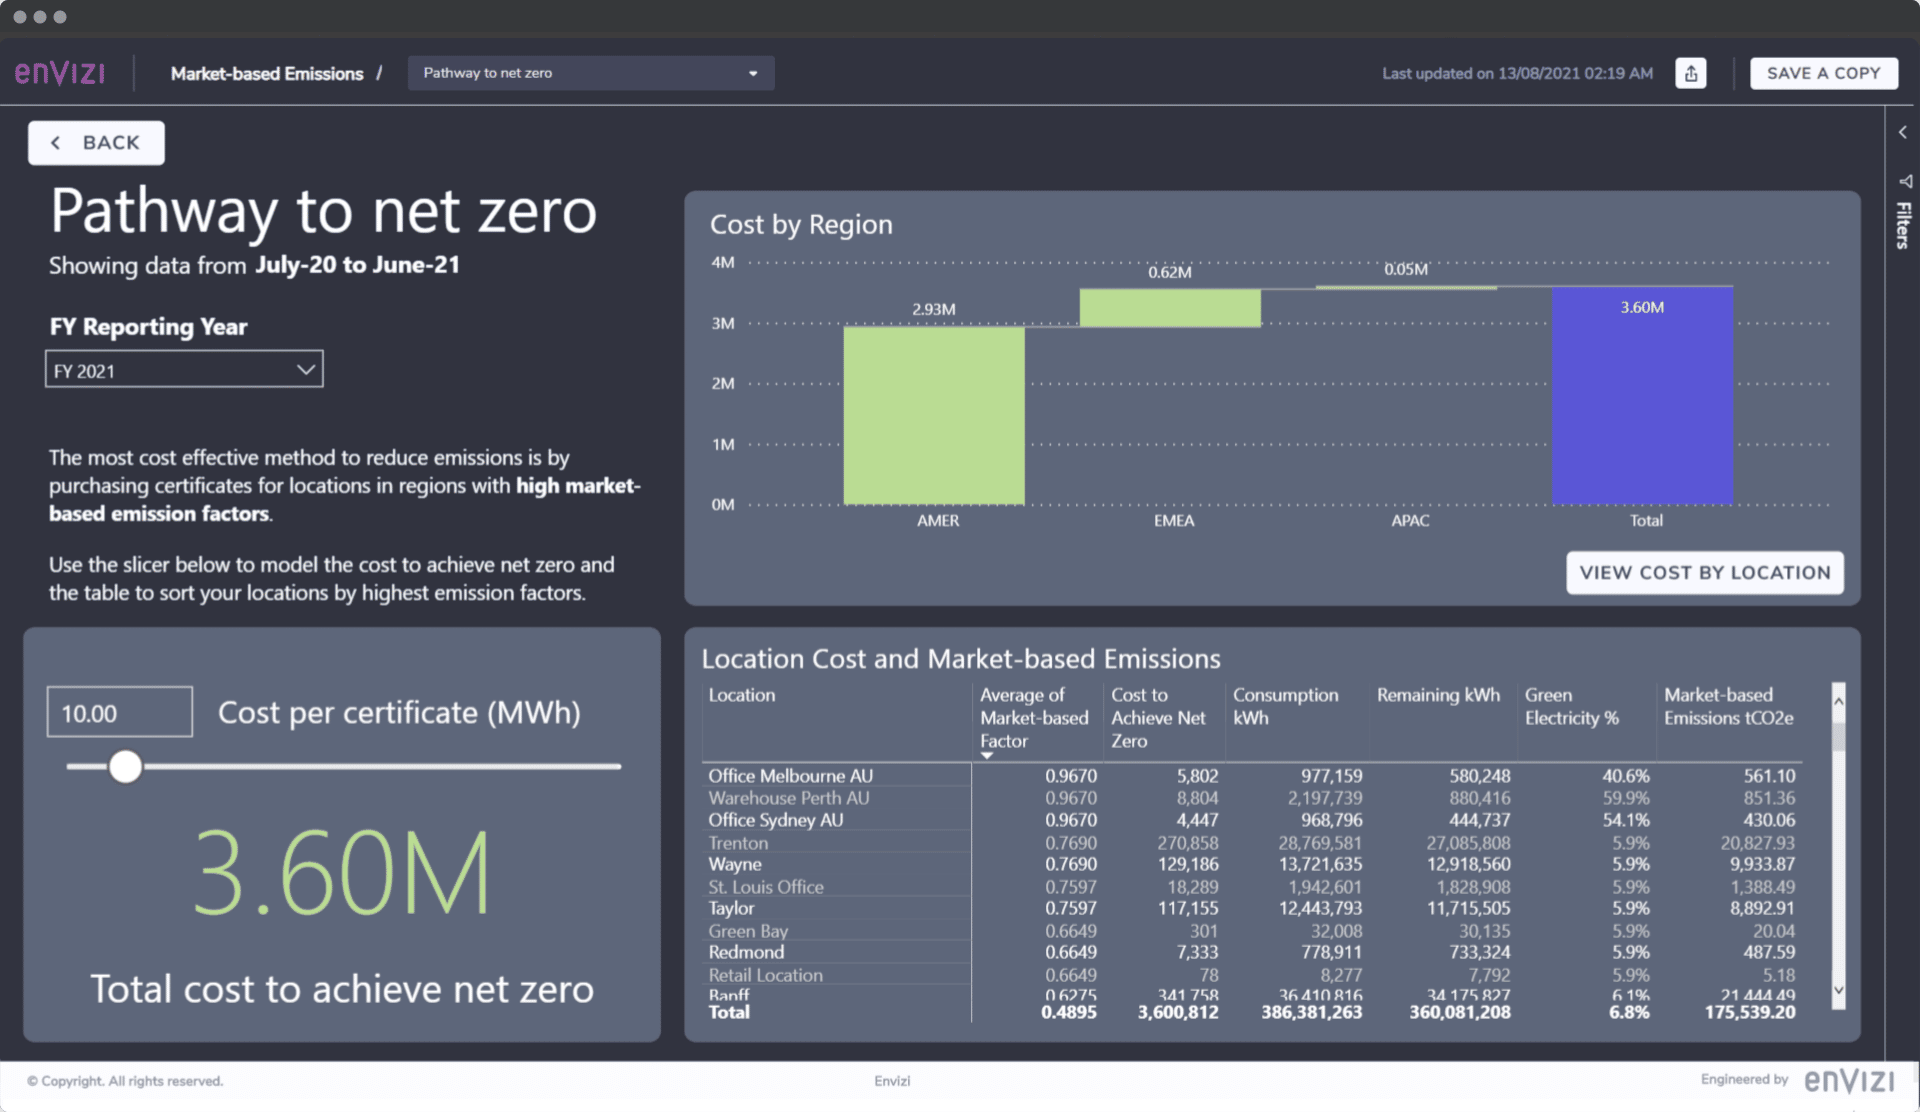
Task: Open the Filters funnel icon on right edge
Action: point(1903,181)
